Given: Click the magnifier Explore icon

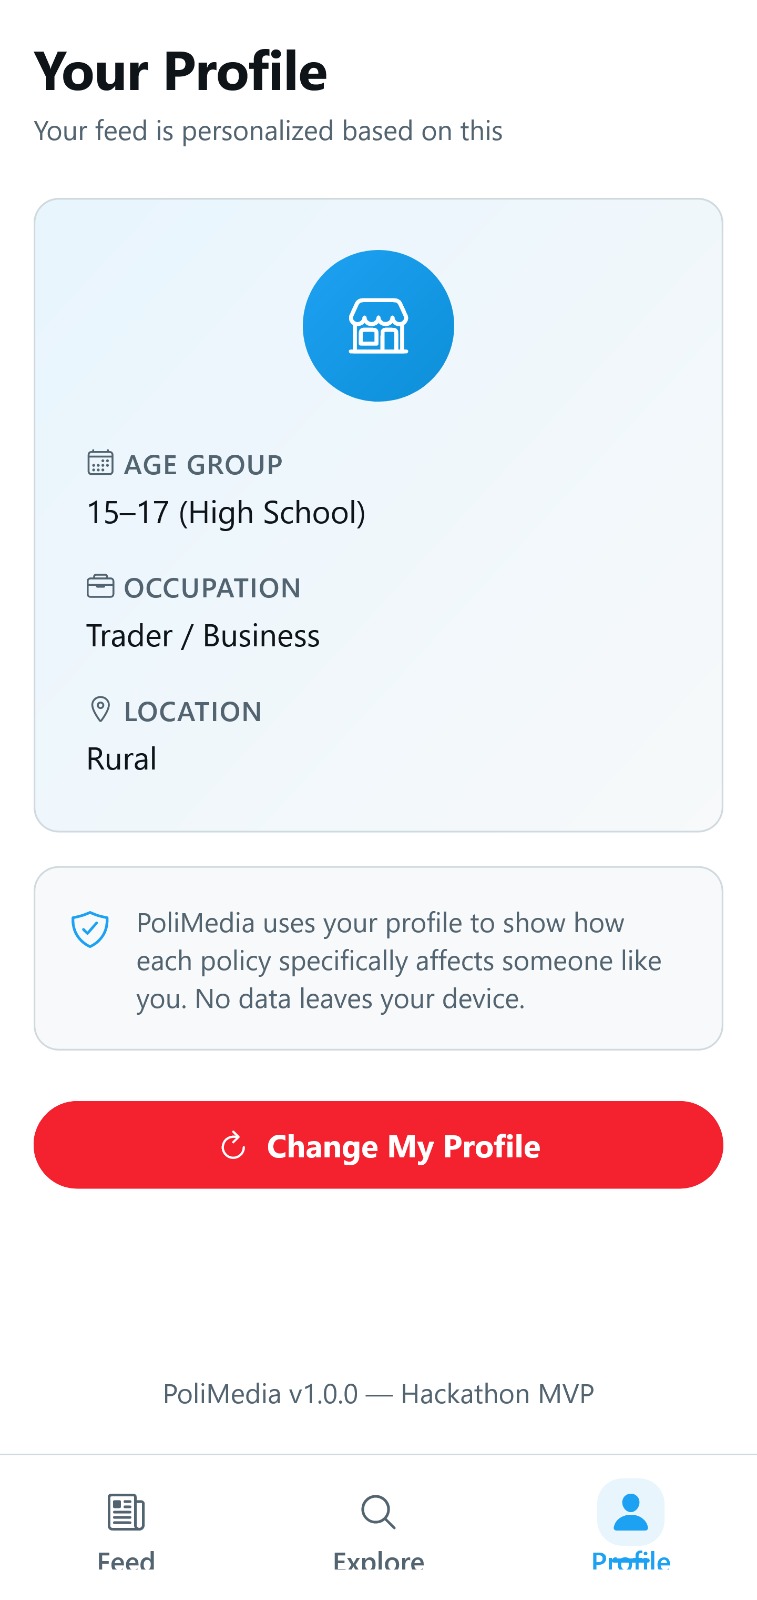Looking at the screenshot, I should pos(378,1512).
